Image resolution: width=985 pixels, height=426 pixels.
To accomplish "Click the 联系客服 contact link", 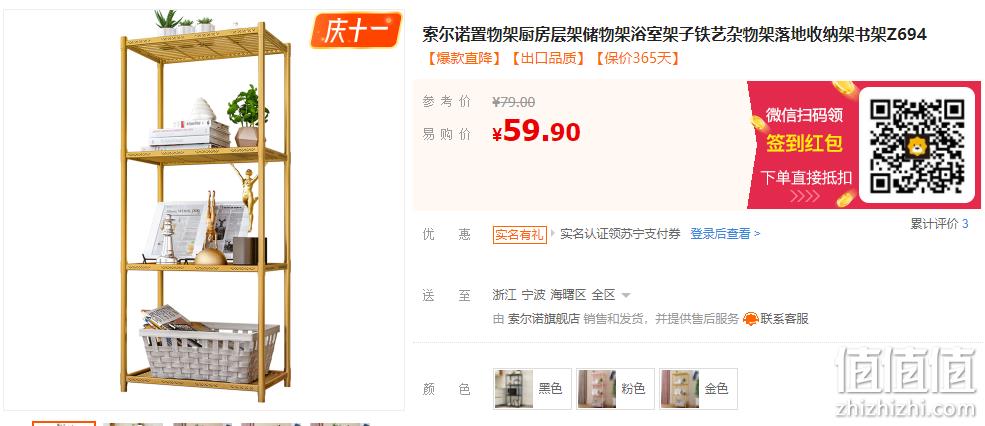I will click(x=784, y=319).
